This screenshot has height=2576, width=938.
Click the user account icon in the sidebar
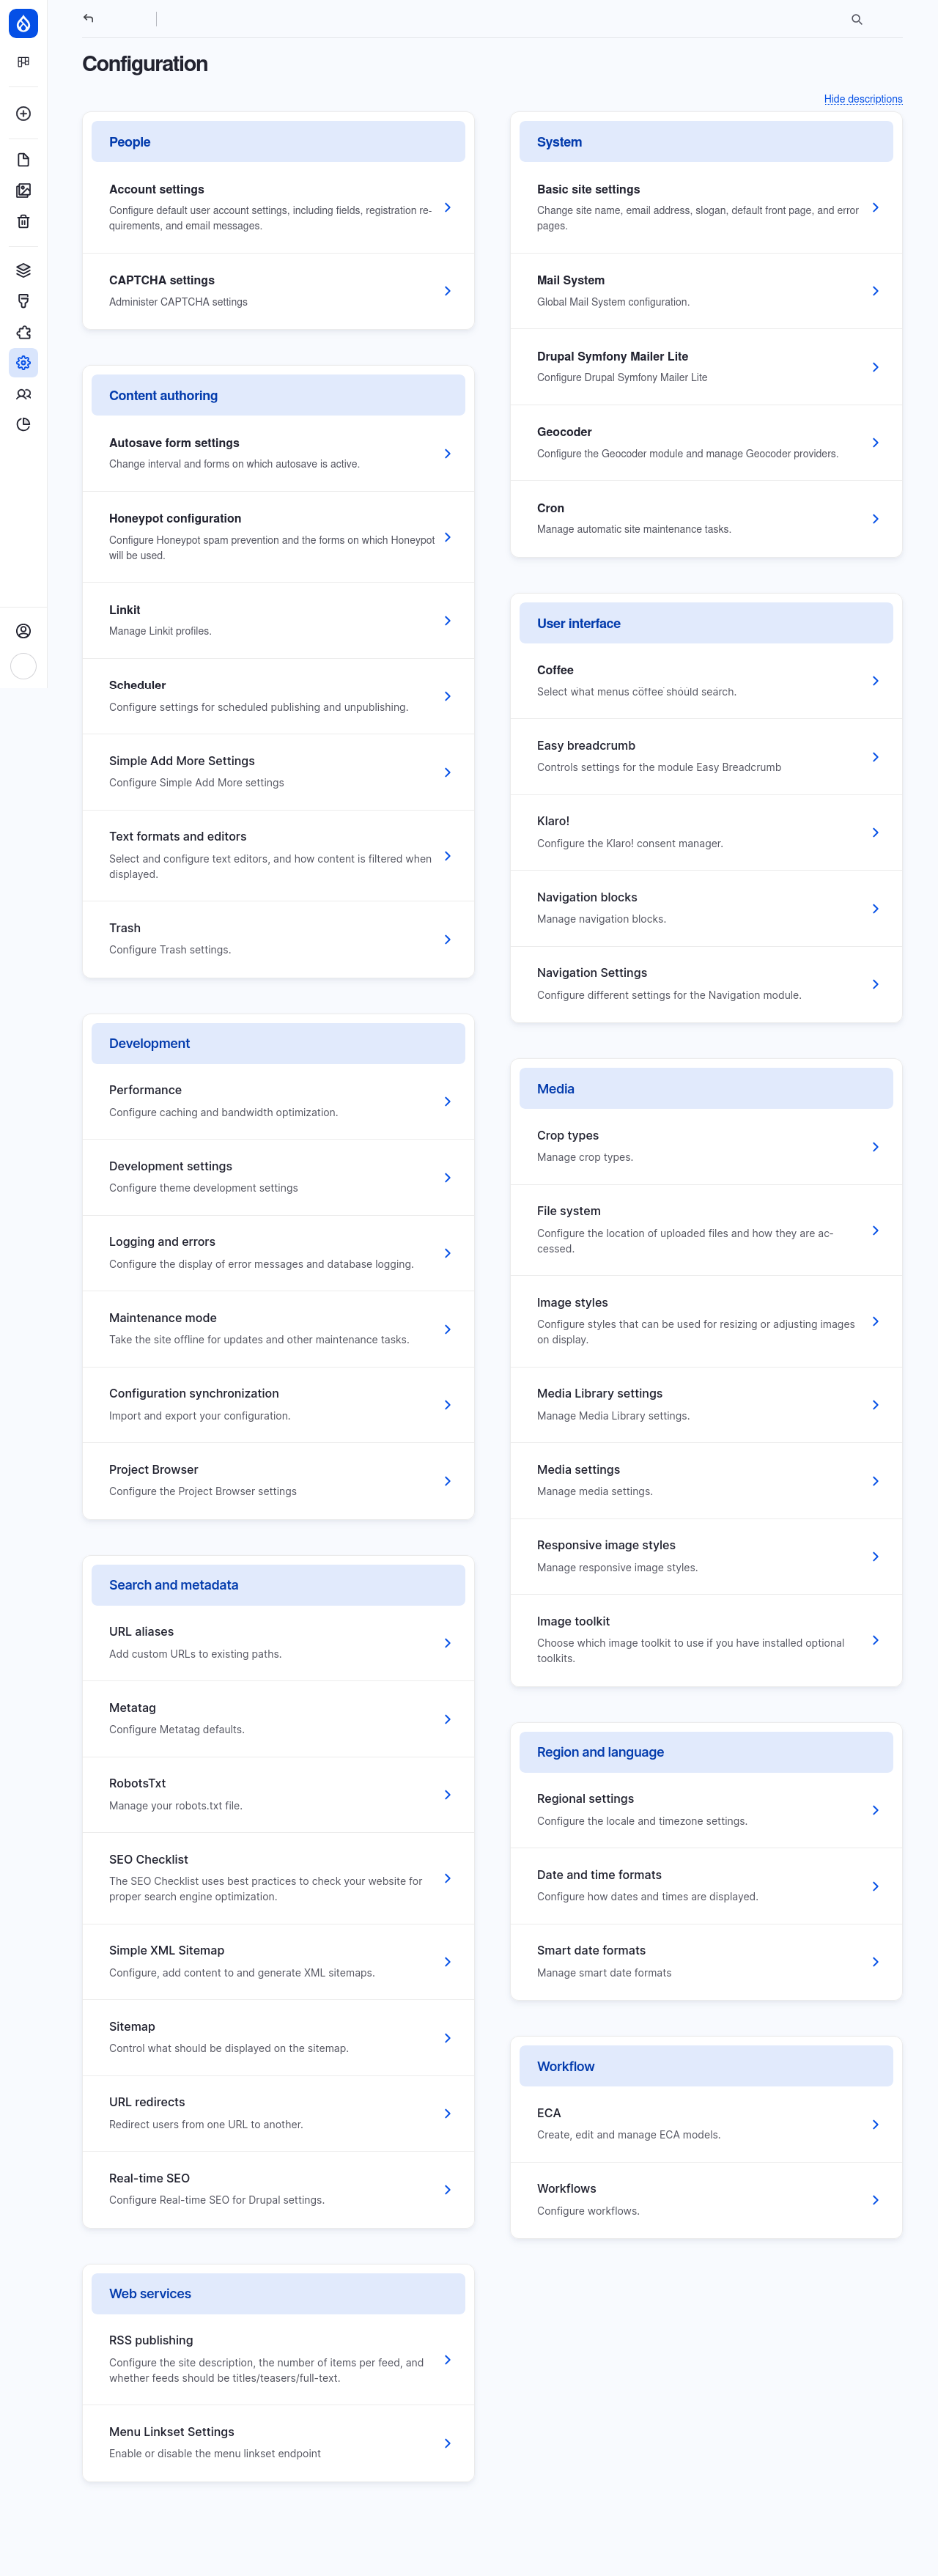coord(23,630)
